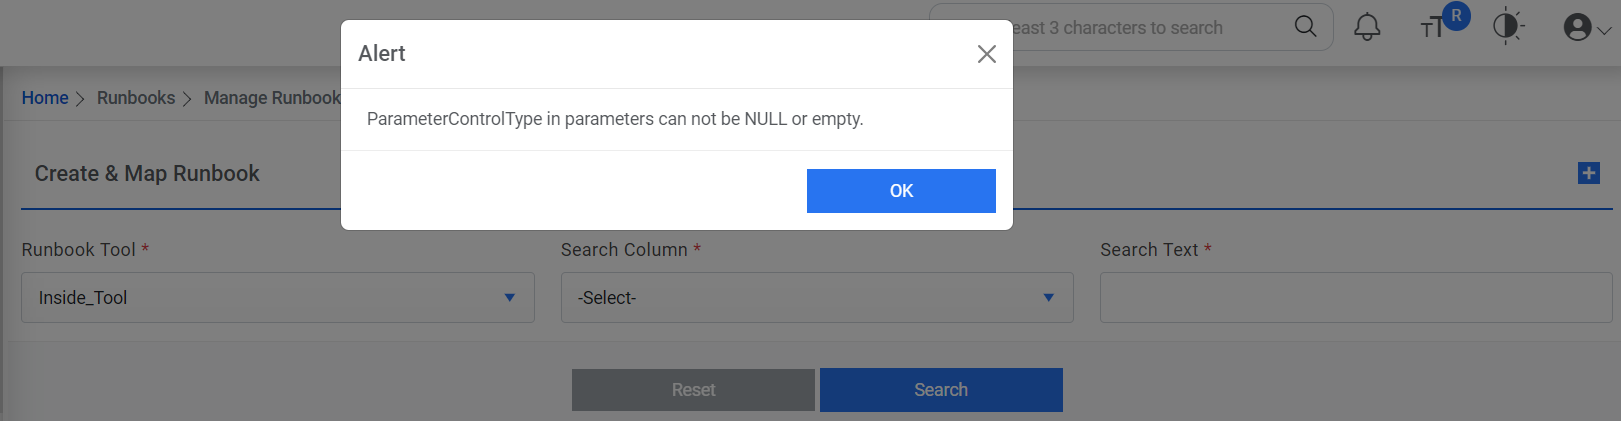Open the notifications bell
Screen dimensions: 1621x421
click(1367, 27)
